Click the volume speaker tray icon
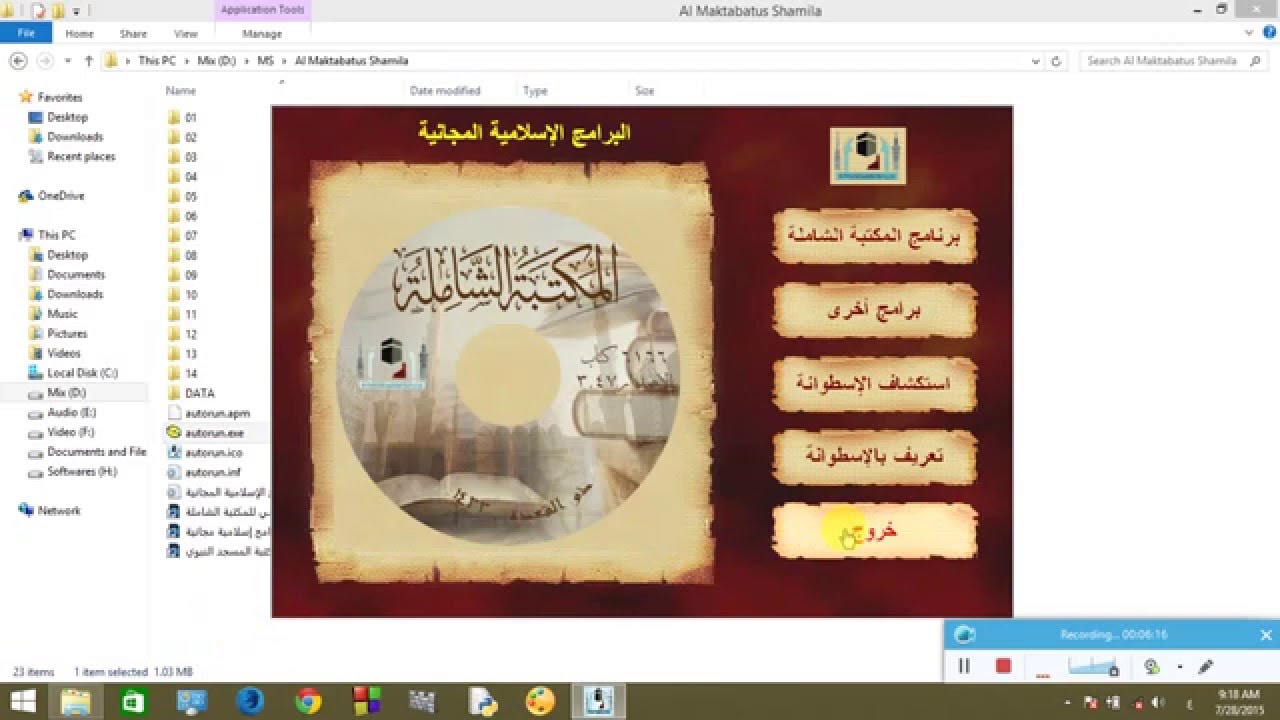This screenshot has width=1280, height=720. (1158, 702)
